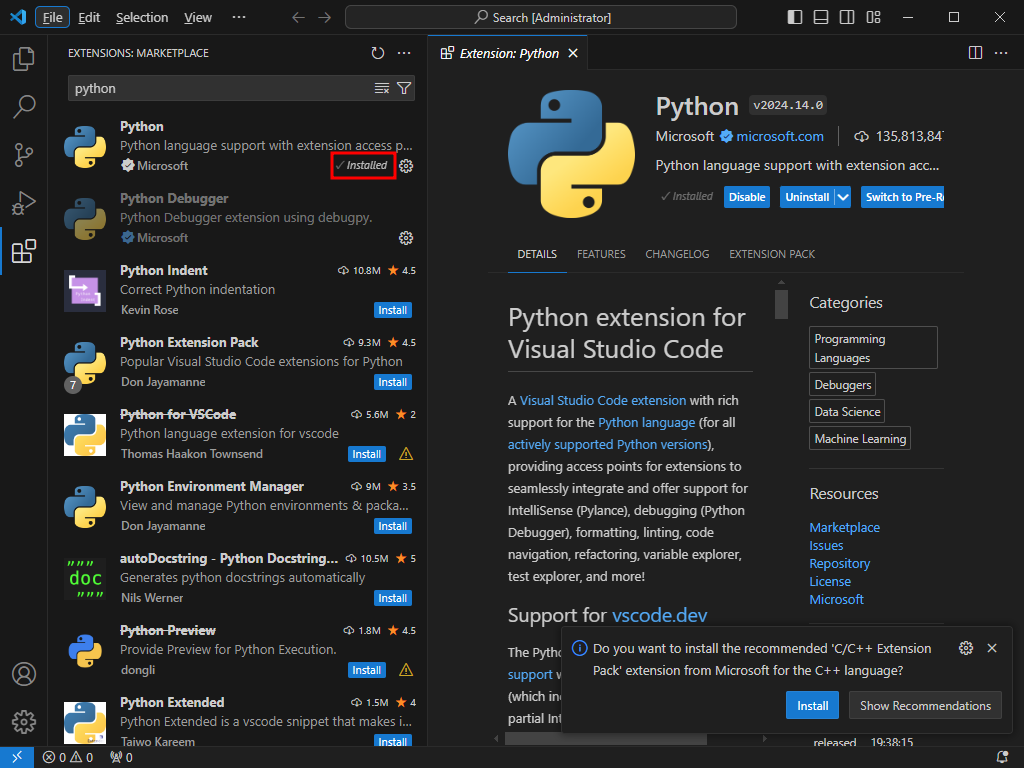
Task: Open microsoft.com publisher link
Action: click(x=780, y=136)
